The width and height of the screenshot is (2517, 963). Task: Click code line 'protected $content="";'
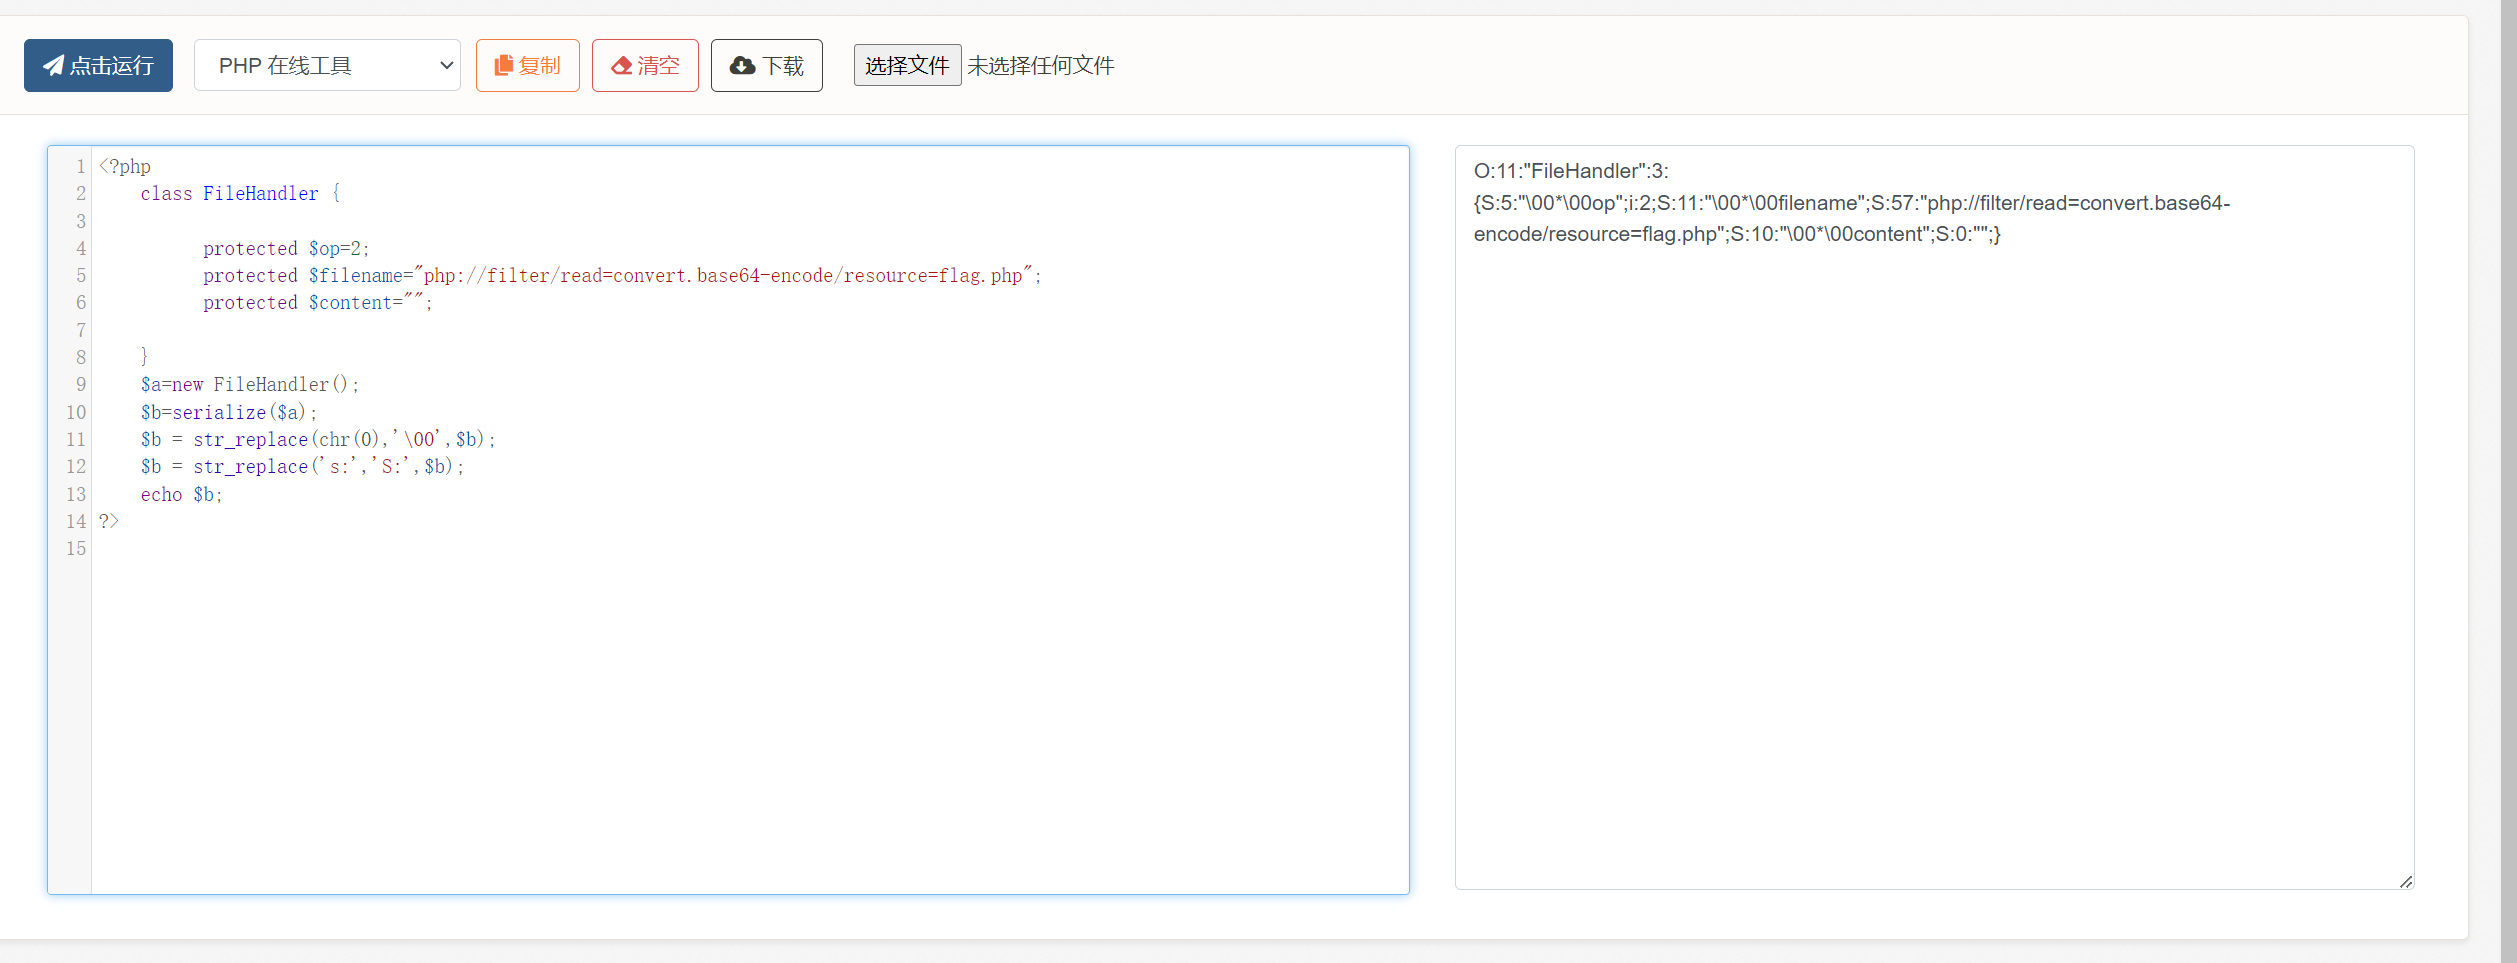point(318,303)
